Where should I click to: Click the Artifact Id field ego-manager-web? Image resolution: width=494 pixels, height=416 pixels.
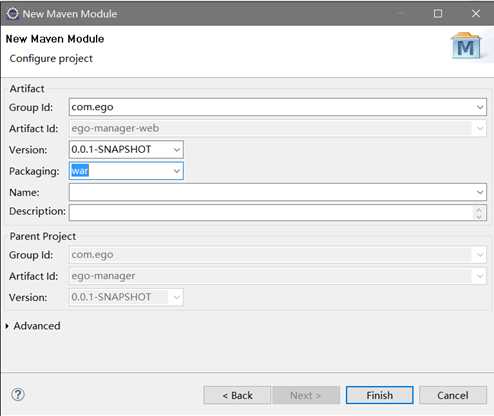(278, 128)
